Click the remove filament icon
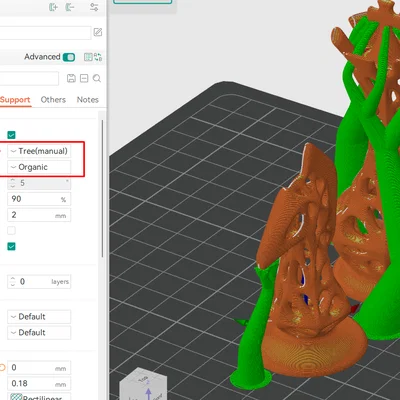The image size is (400, 400). tap(70, 7)
